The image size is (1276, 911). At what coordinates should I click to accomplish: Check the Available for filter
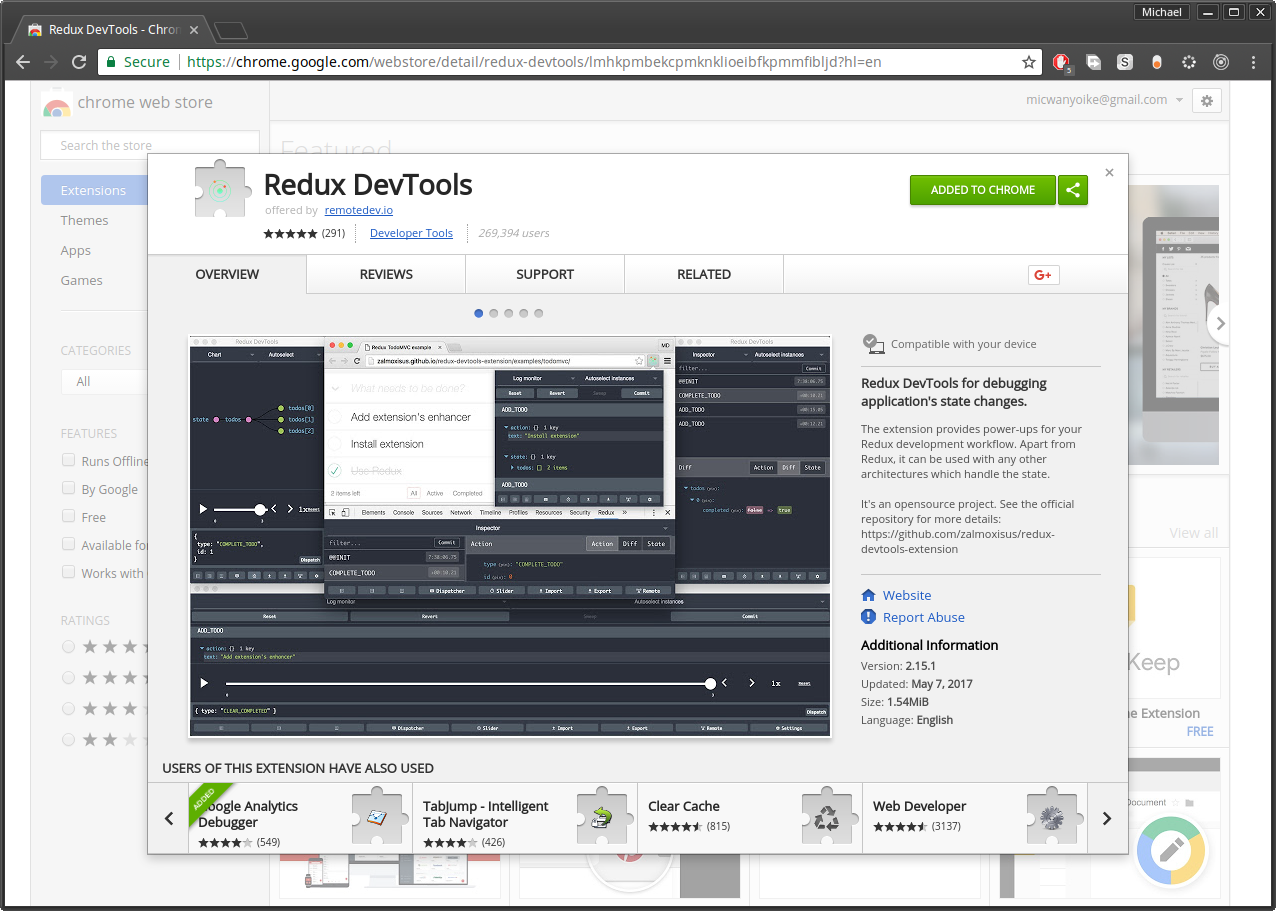[68, 544]
